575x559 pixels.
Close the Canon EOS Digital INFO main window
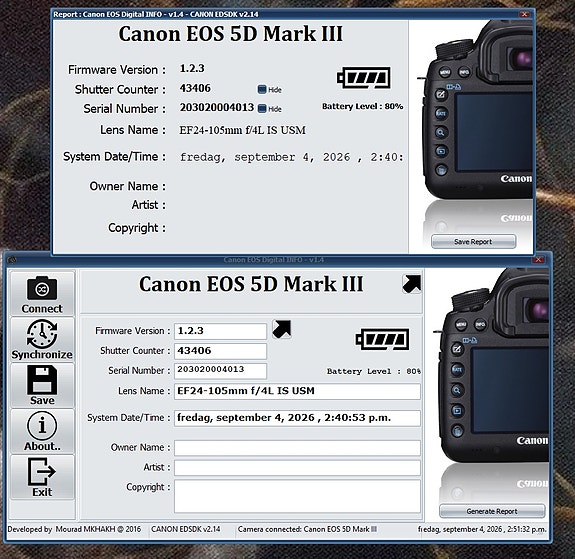538,260
